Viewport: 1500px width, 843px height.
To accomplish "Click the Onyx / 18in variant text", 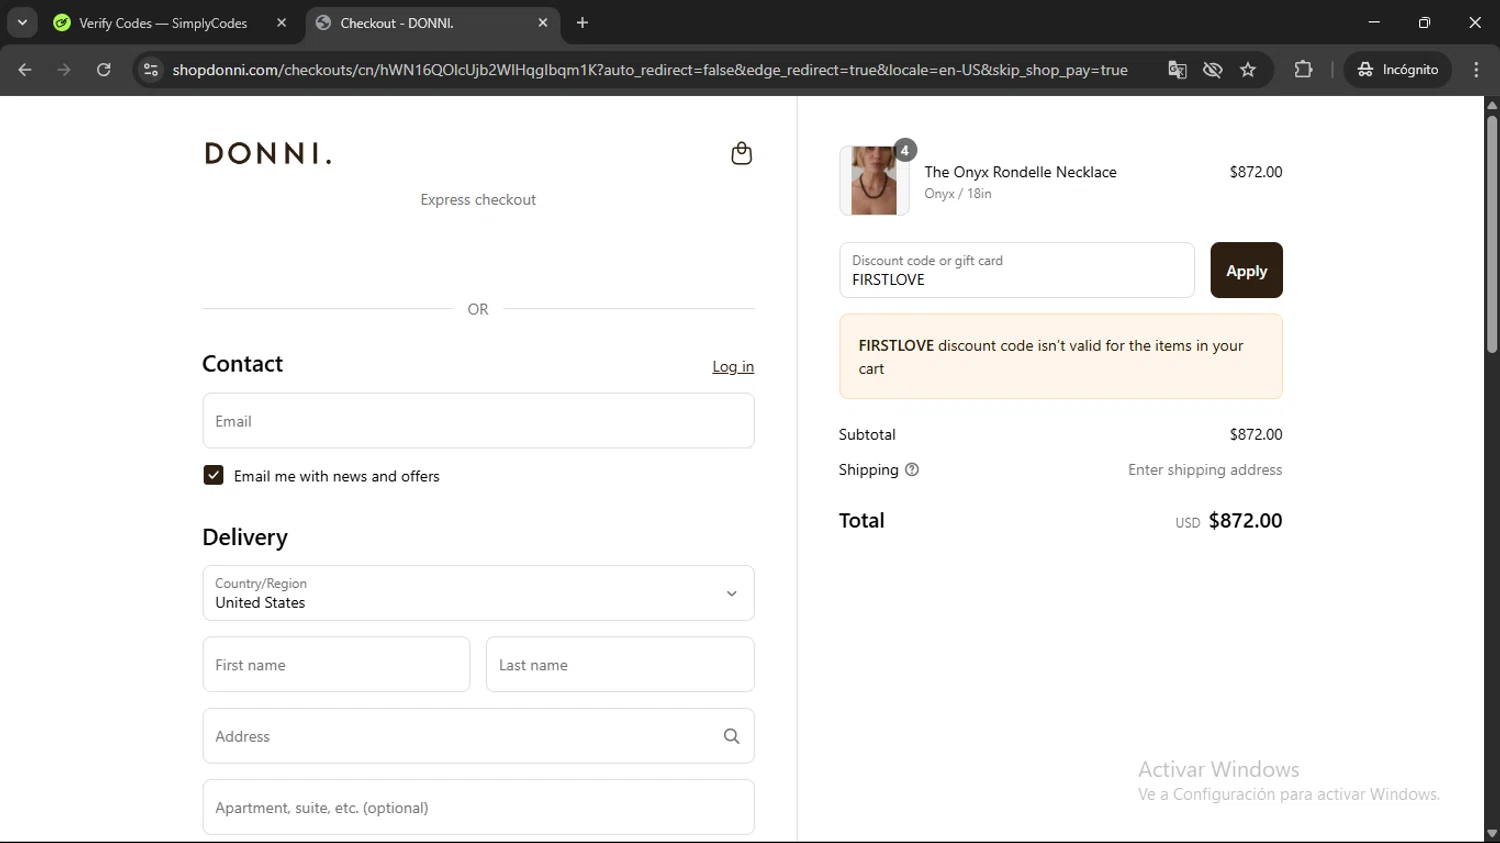I will point(958,194).
